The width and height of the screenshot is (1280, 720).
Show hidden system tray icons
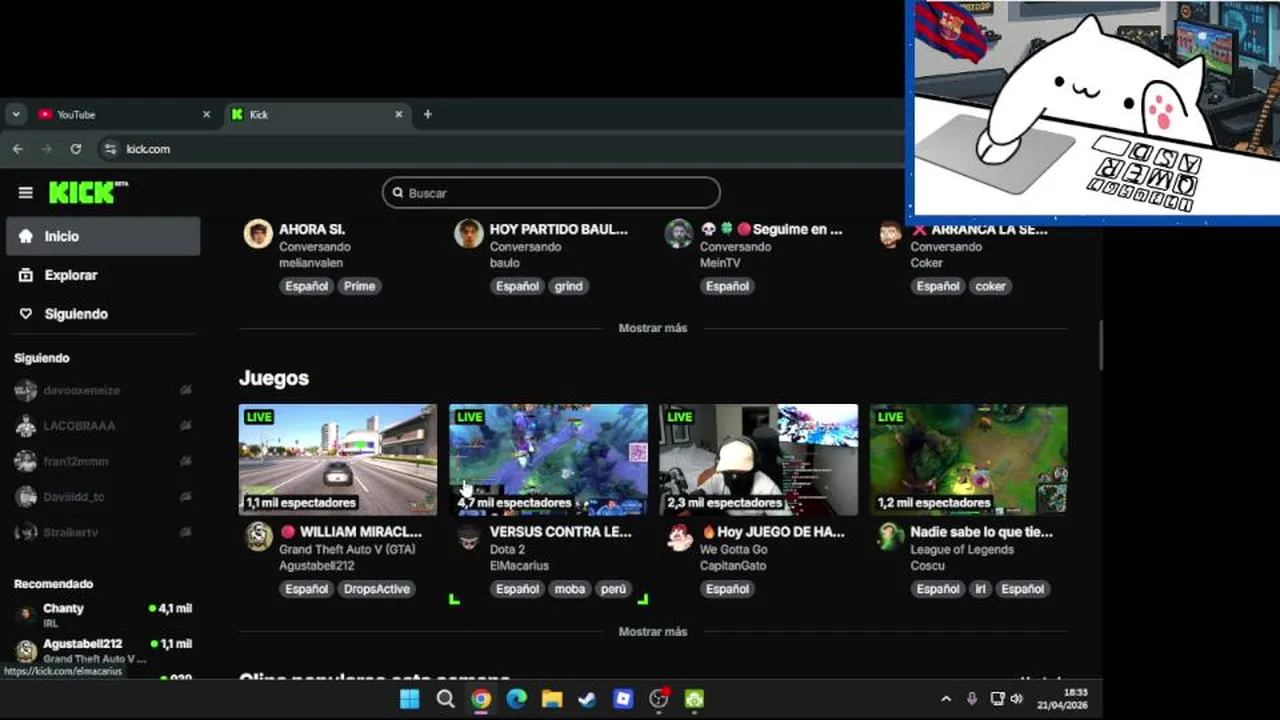(x=946, y=699)
